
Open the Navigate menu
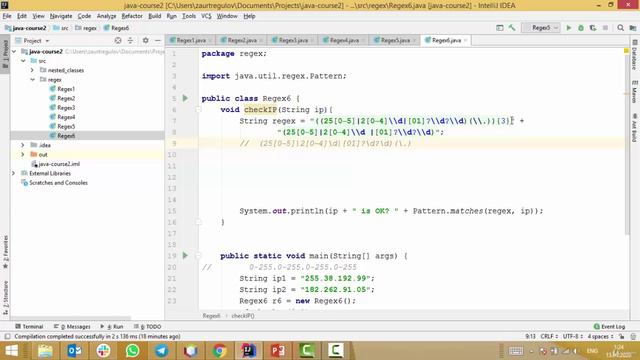pyautogui.click(x=61, y=16)
